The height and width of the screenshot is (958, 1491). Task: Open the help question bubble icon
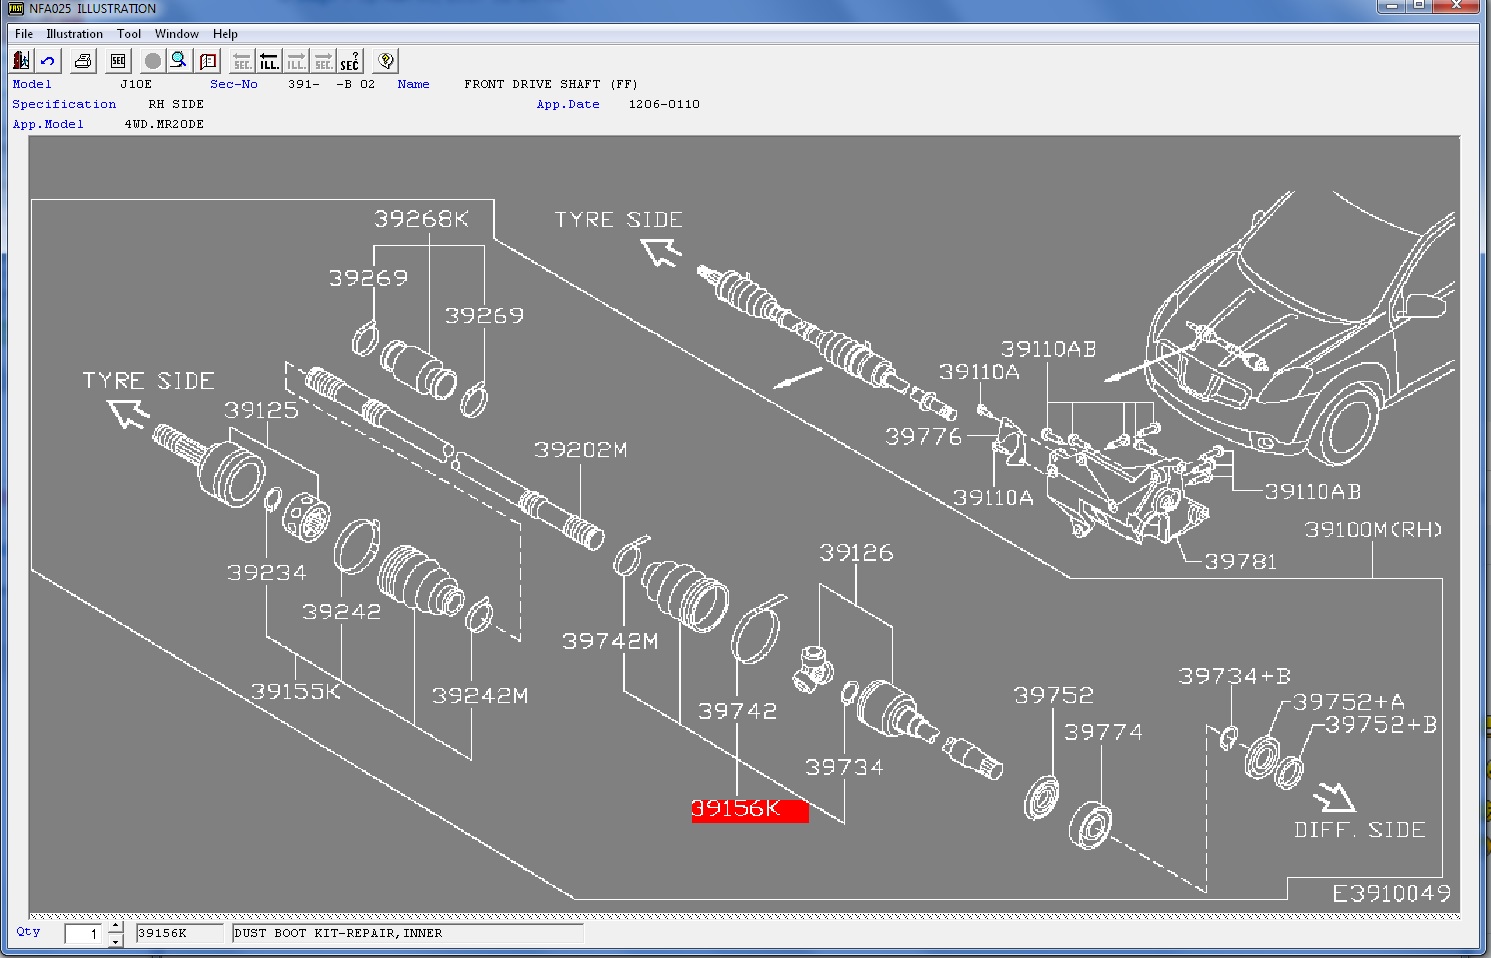[x=386, y=61]
